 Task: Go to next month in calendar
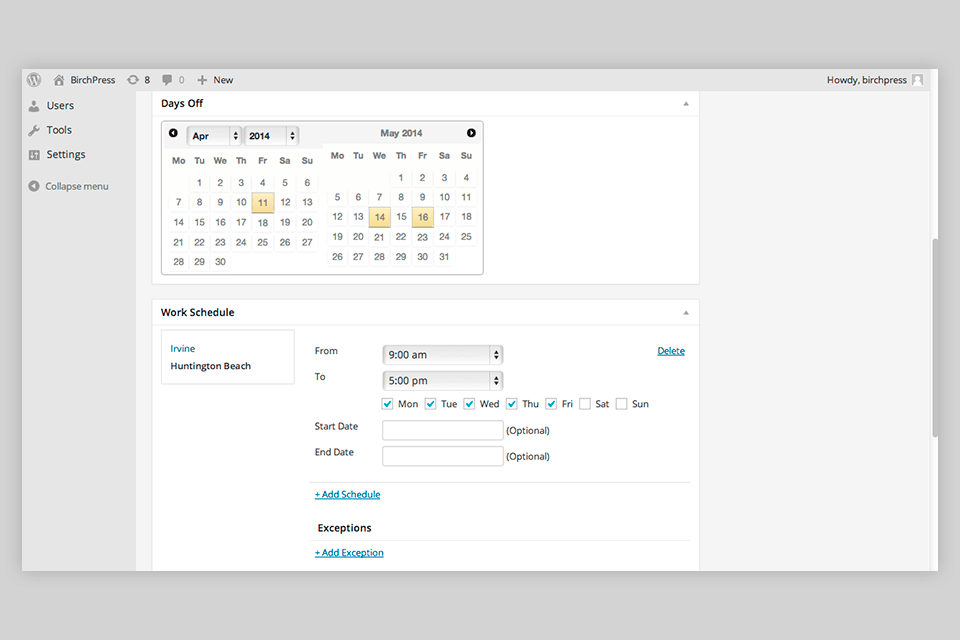pos(471,133)
